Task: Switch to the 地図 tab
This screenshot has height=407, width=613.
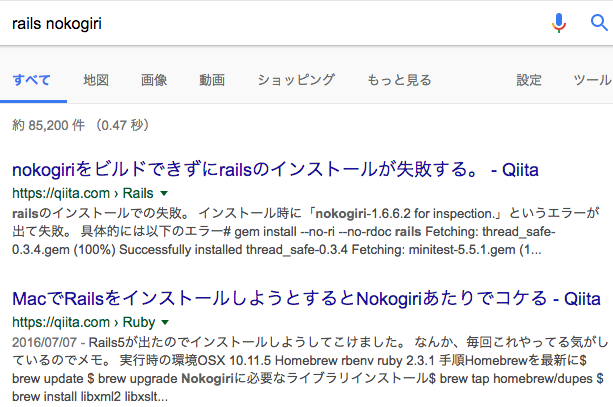Action: pos(96,80)
